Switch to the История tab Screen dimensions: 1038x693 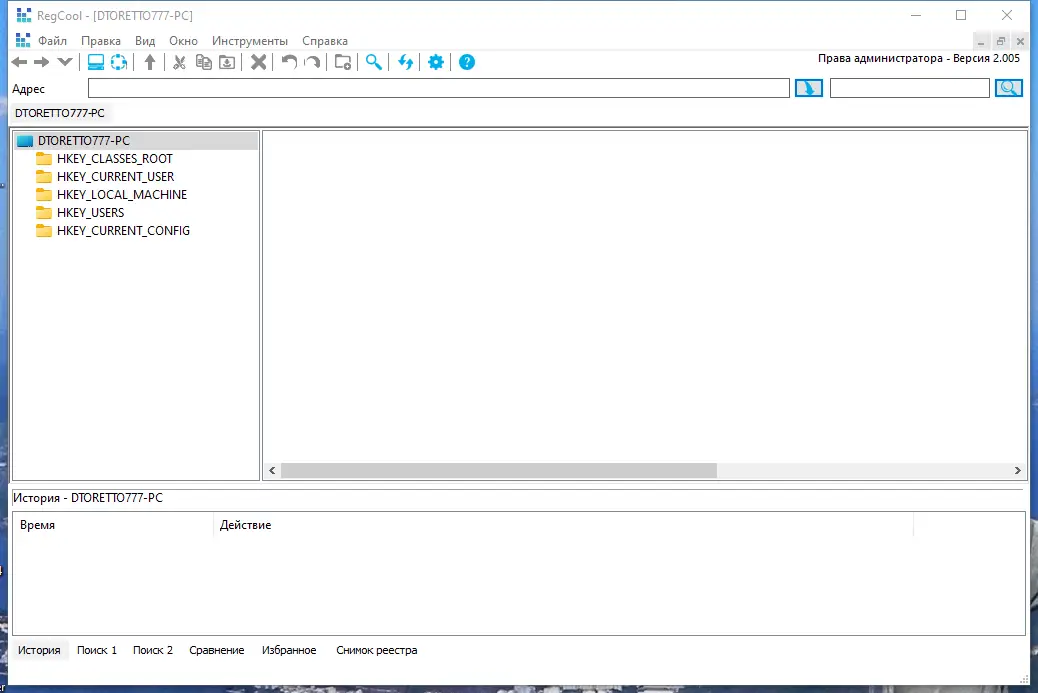tap(39, 650)
